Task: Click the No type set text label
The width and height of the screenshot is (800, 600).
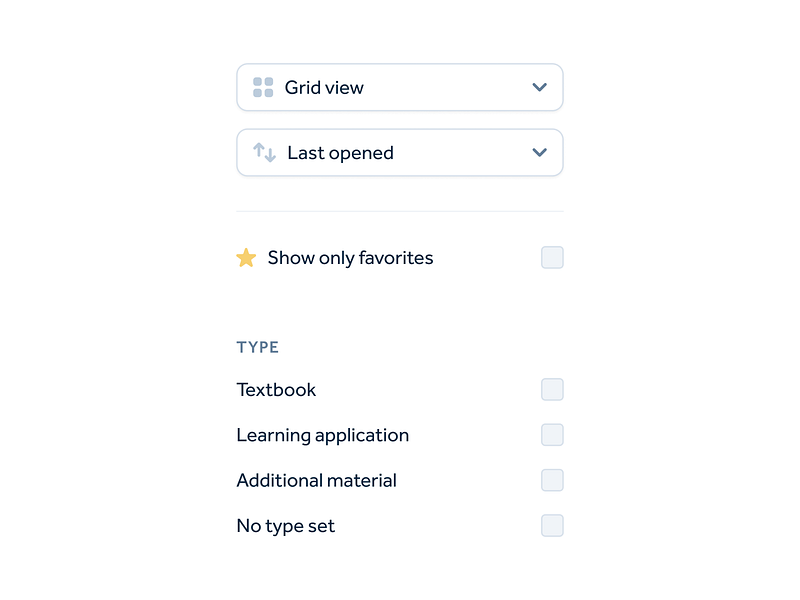Action: pyautogui.click(x=285, y=525)
